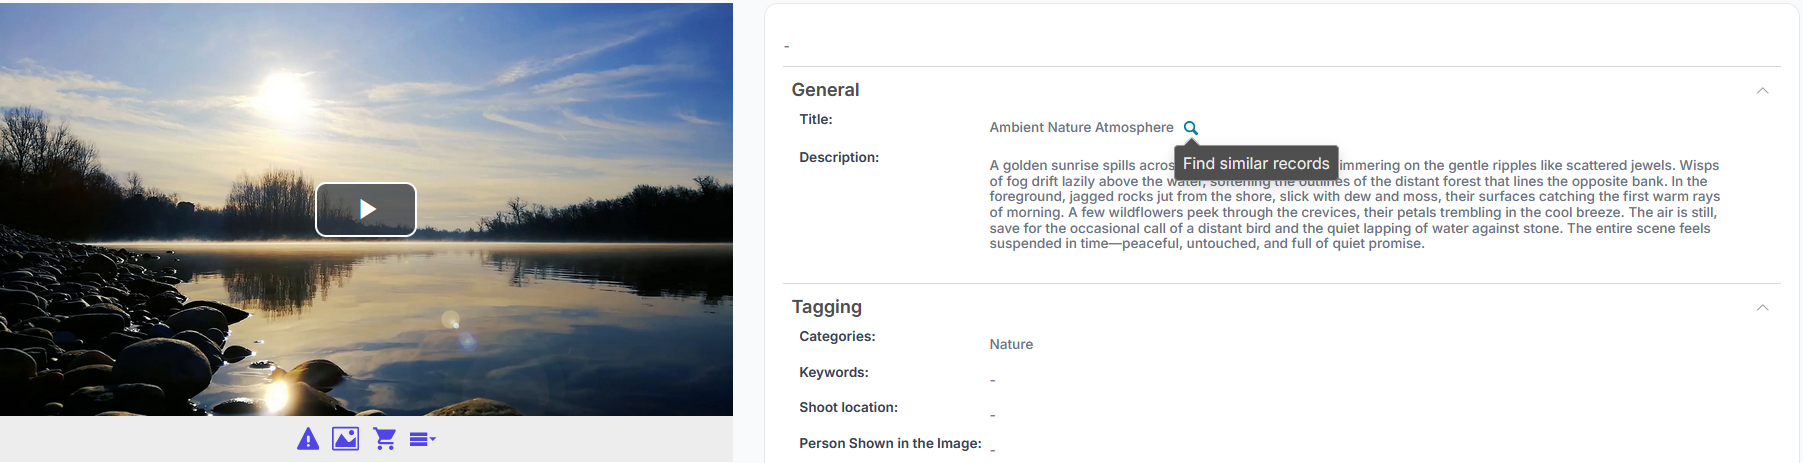The width and height of the screenshot is (1803, 463).
Task: Click the 'Title:' field label
Action: point(816,120)
